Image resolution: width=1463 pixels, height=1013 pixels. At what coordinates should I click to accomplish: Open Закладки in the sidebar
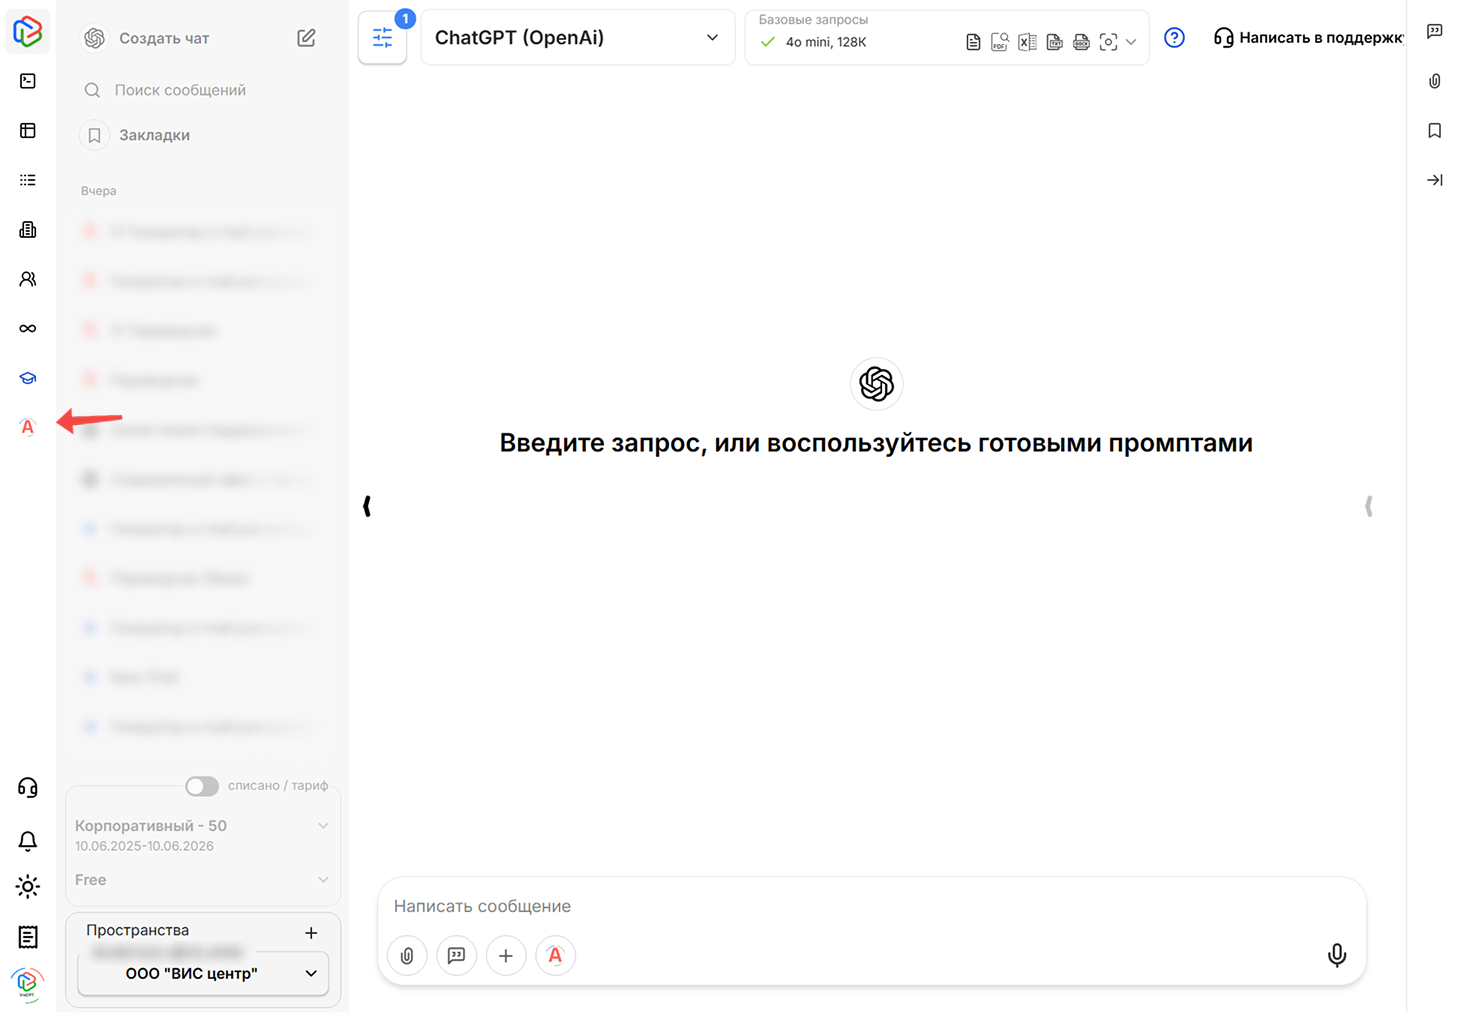pos(154,135)
